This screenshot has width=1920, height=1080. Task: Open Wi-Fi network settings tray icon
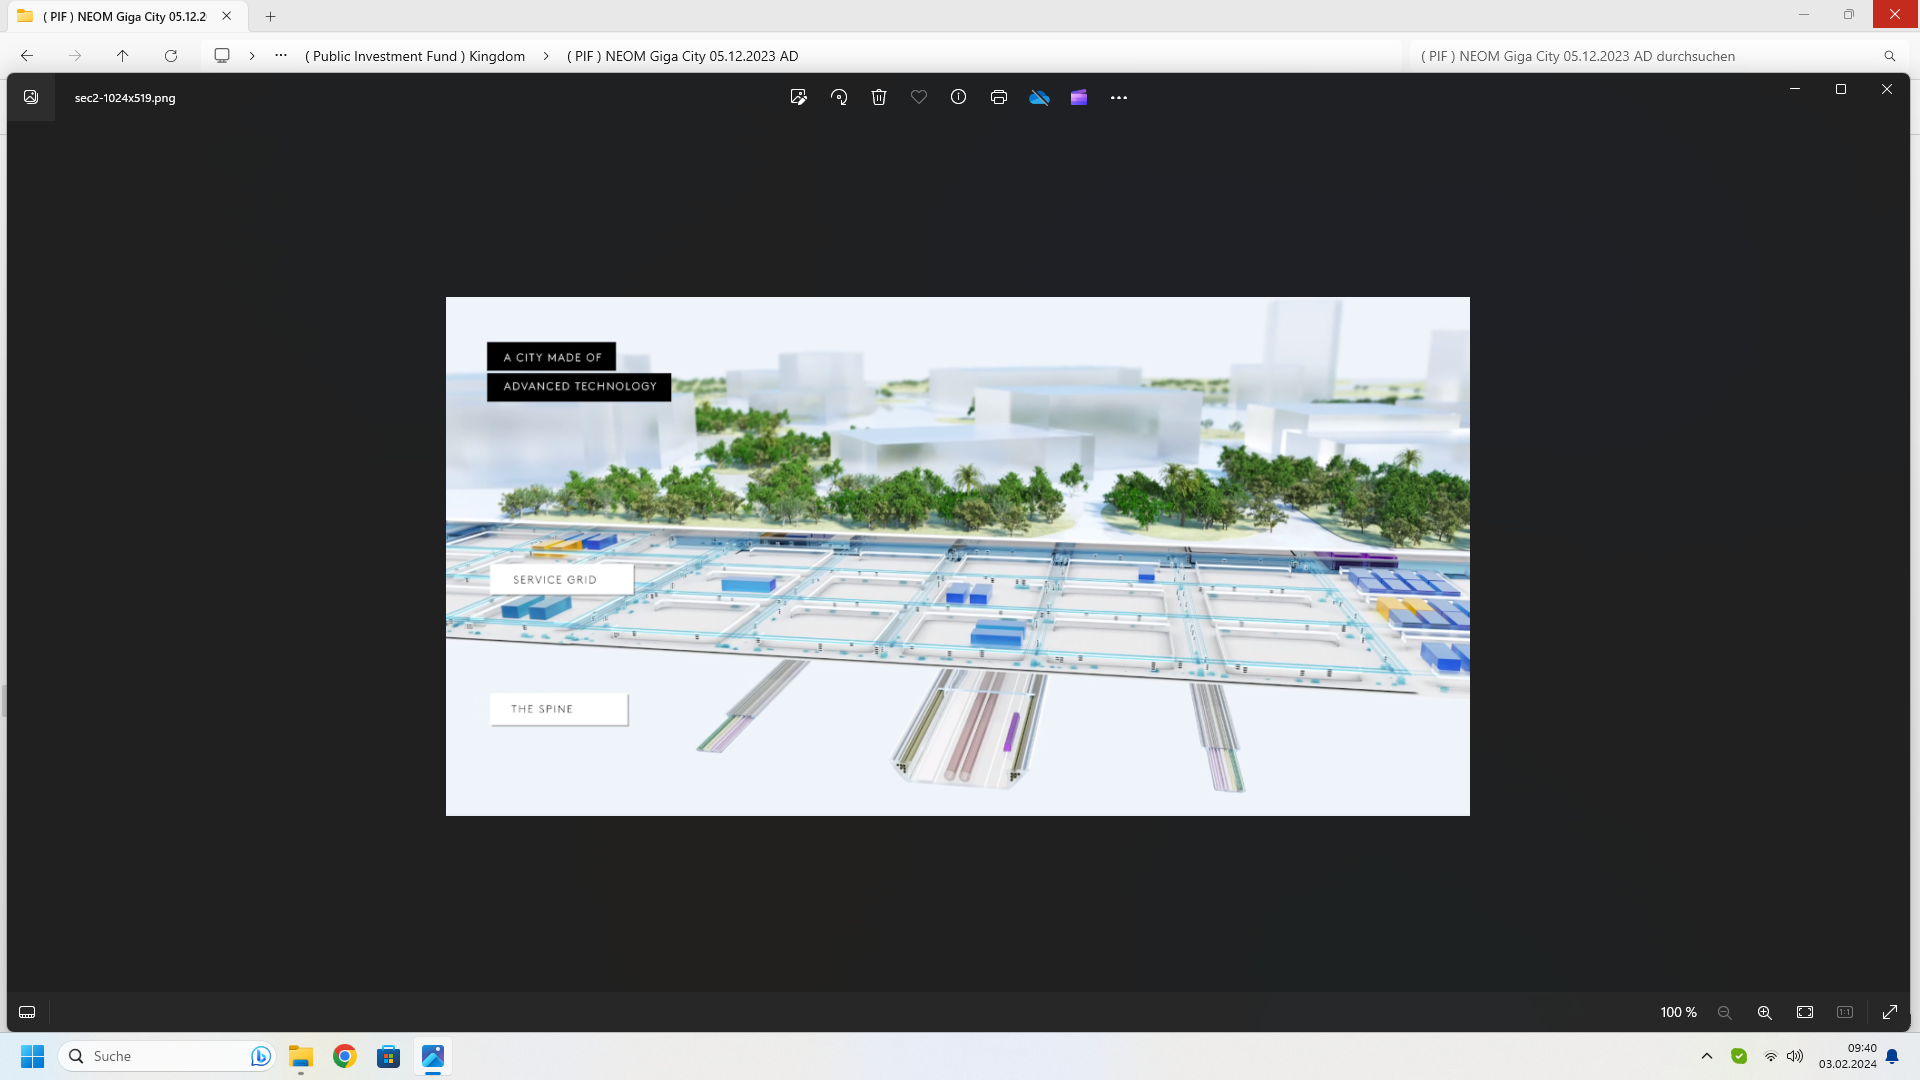coord(1771,1056)
